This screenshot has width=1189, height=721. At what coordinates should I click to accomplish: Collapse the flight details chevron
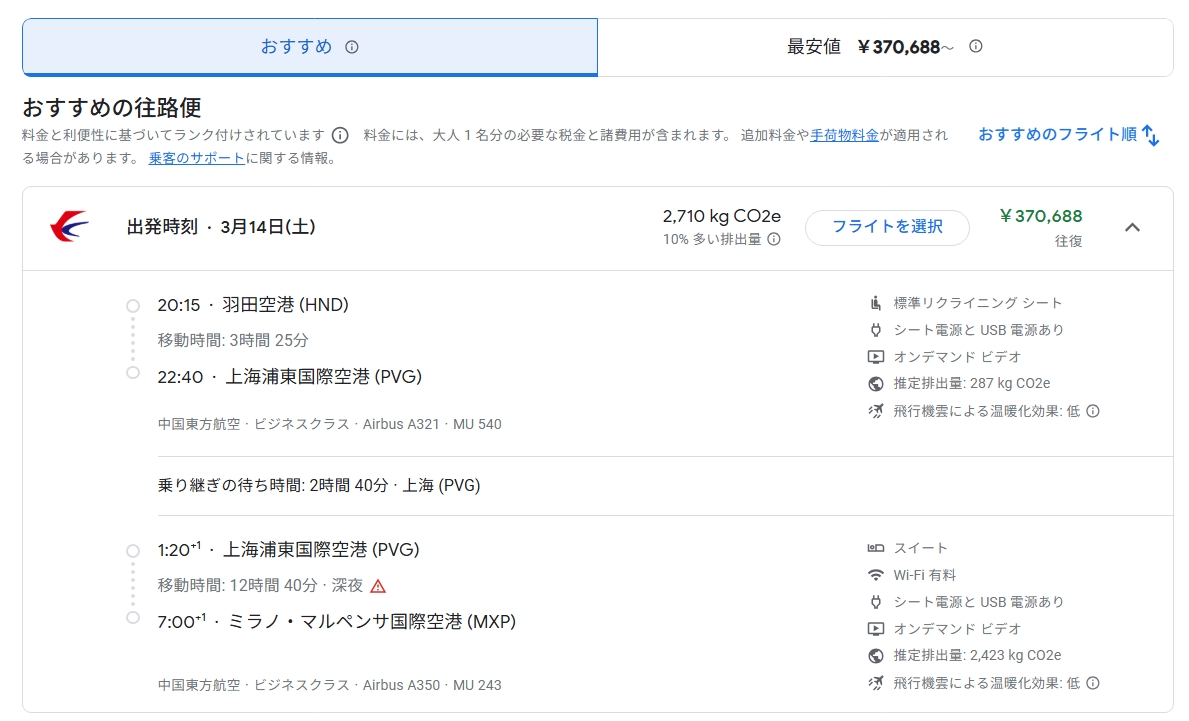(1132, 227)
